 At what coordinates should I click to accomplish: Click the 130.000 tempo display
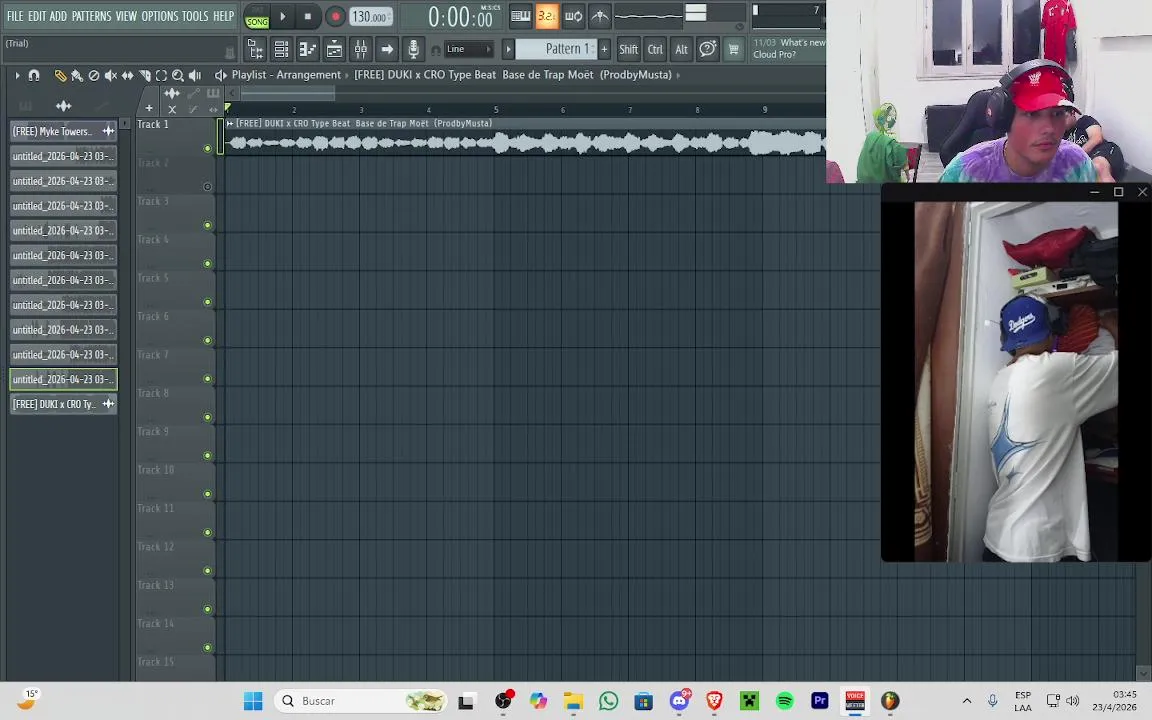(x=371, y=17)
